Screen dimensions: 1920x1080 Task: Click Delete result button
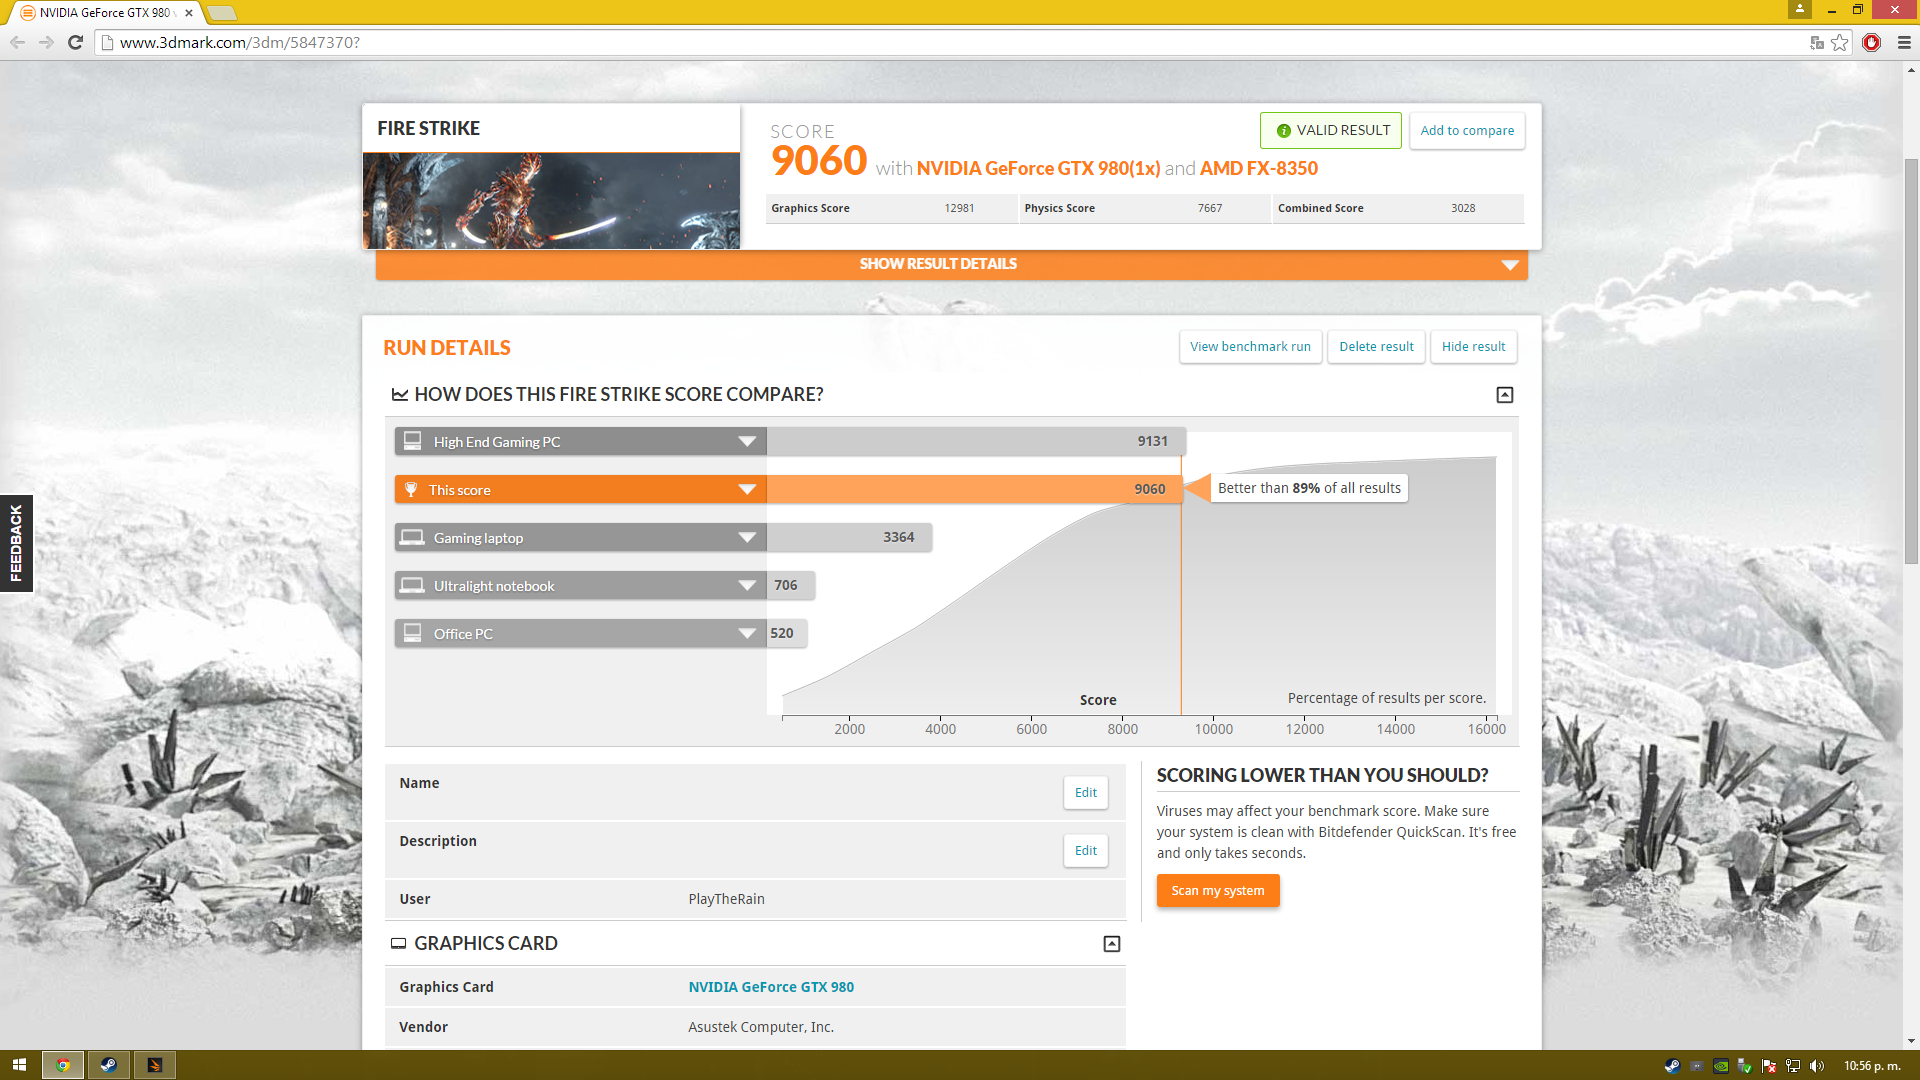click(x=1376, y=347)
